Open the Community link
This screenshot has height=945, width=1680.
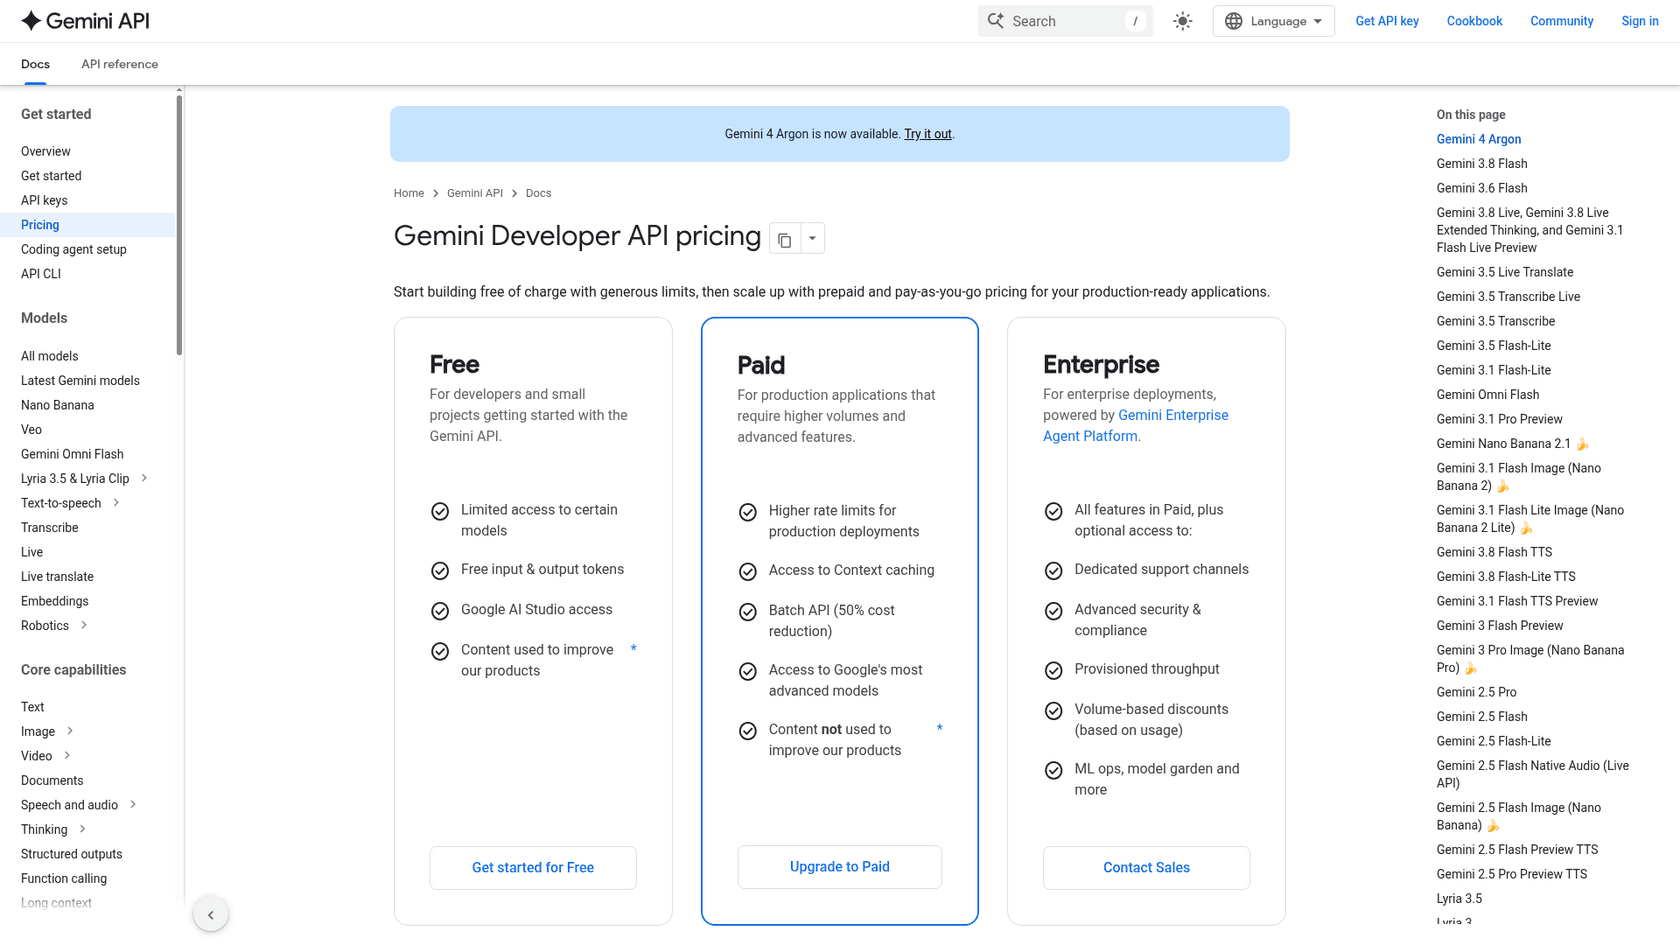(1561, 21)
